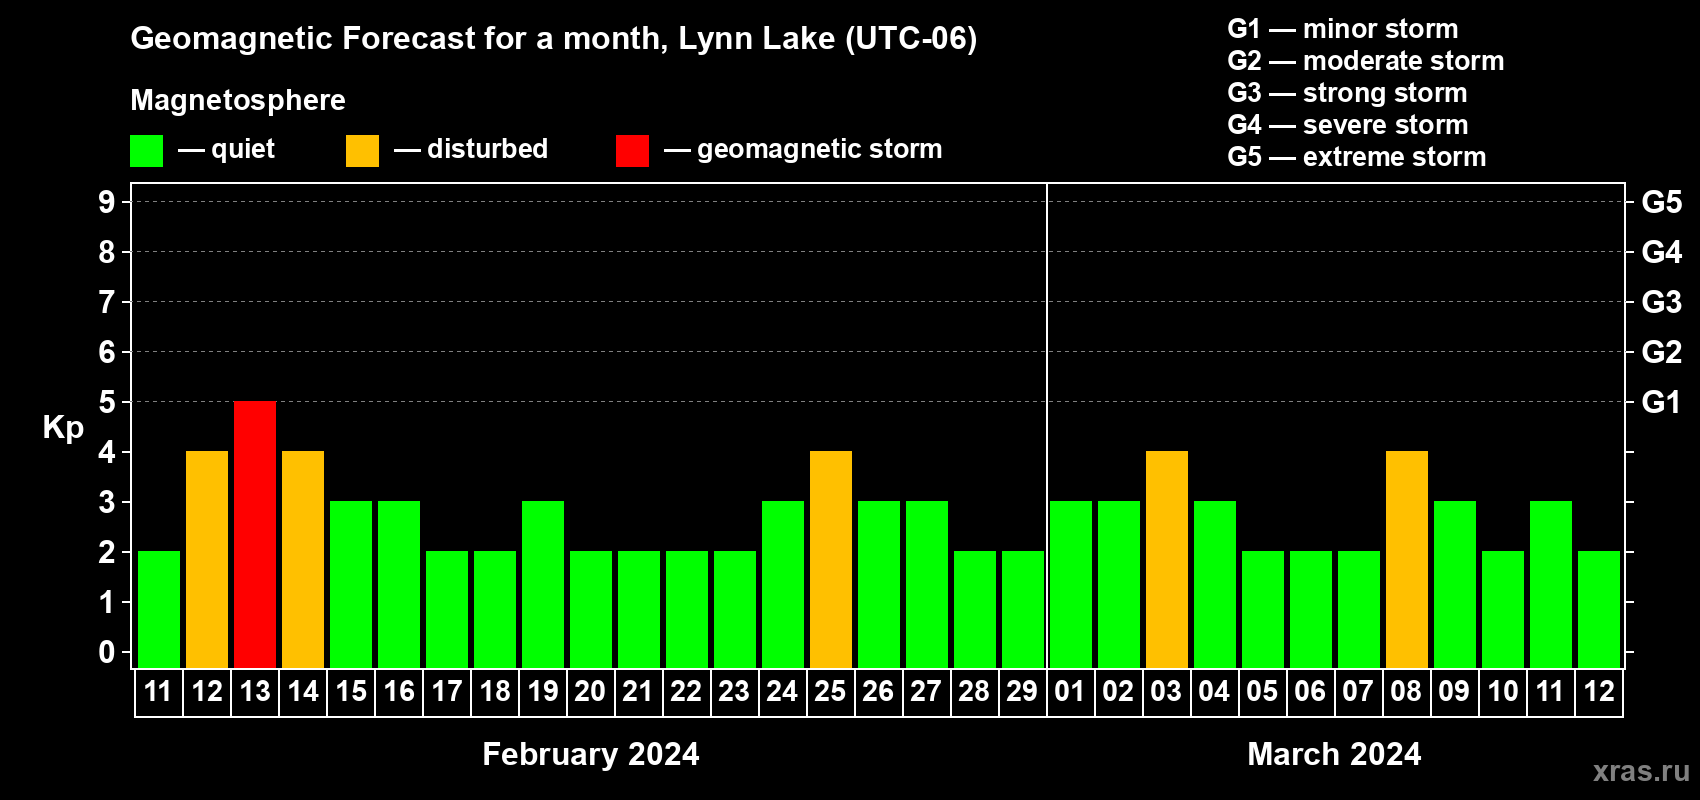
Task: Click the Kp axis label
Action: point(63,428)
